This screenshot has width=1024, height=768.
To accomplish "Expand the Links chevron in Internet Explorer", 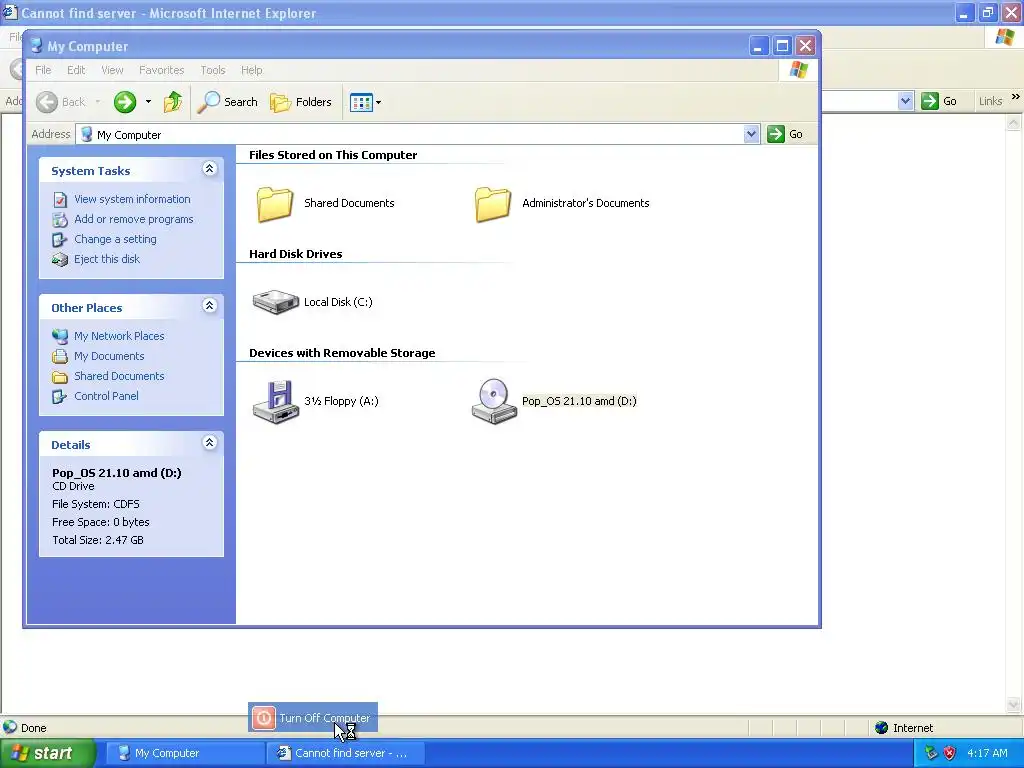I will (x=1016, y=97).
